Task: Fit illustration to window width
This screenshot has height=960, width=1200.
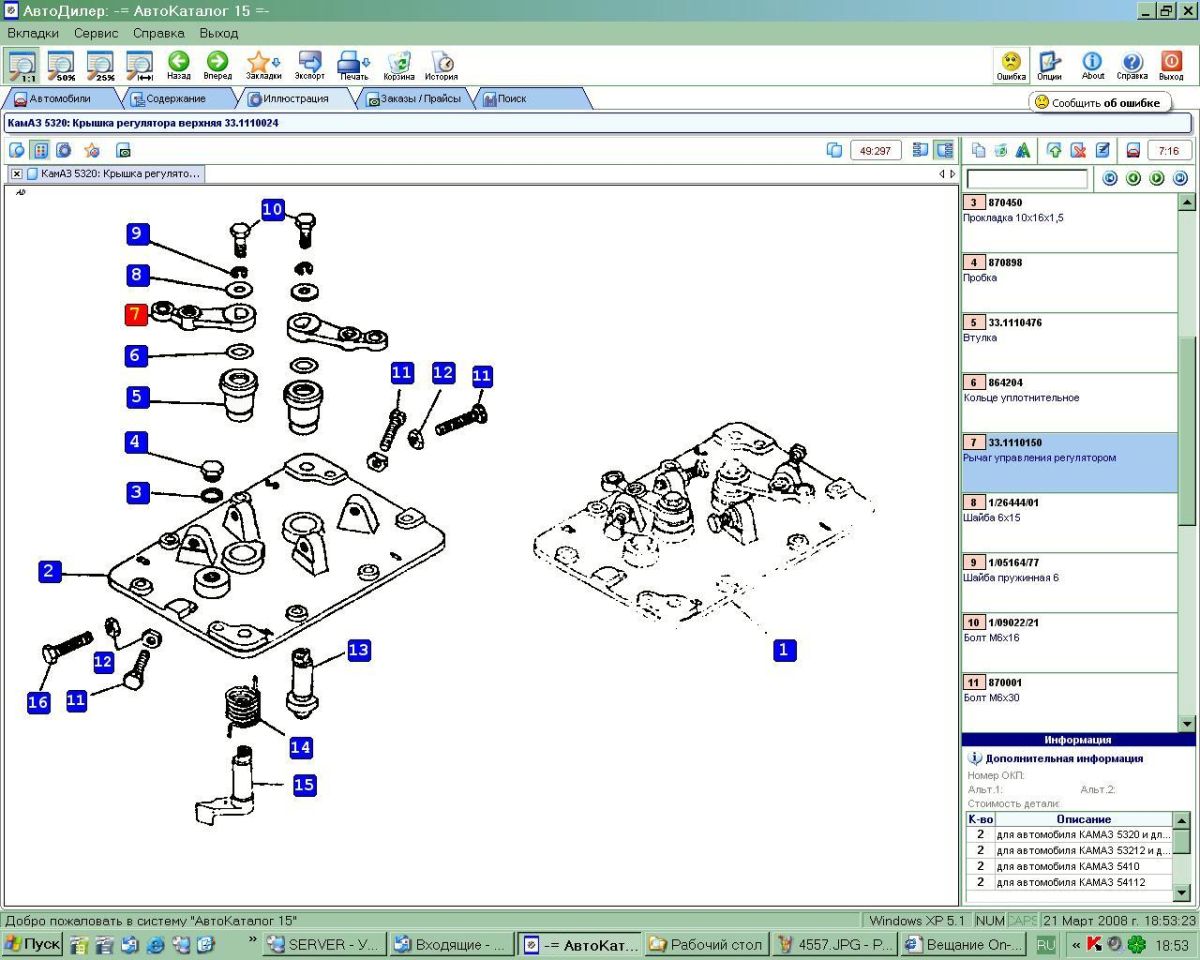Action: coord(140,65)
